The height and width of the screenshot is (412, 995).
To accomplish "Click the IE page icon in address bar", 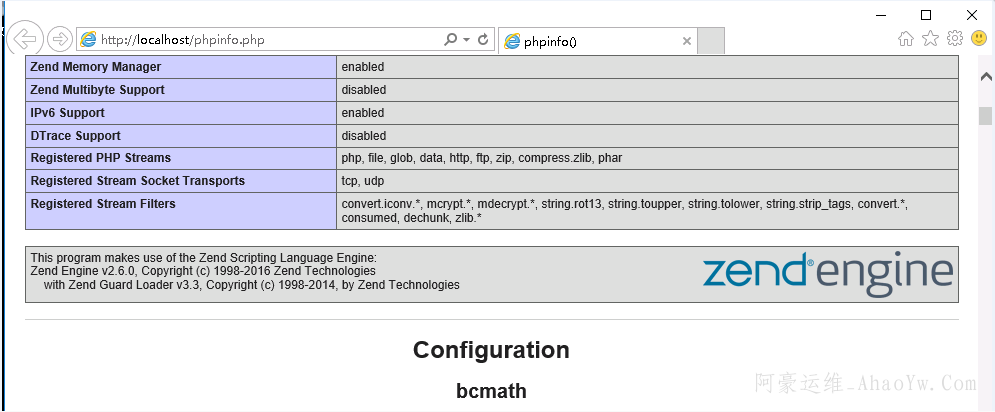I will point(88,40).
